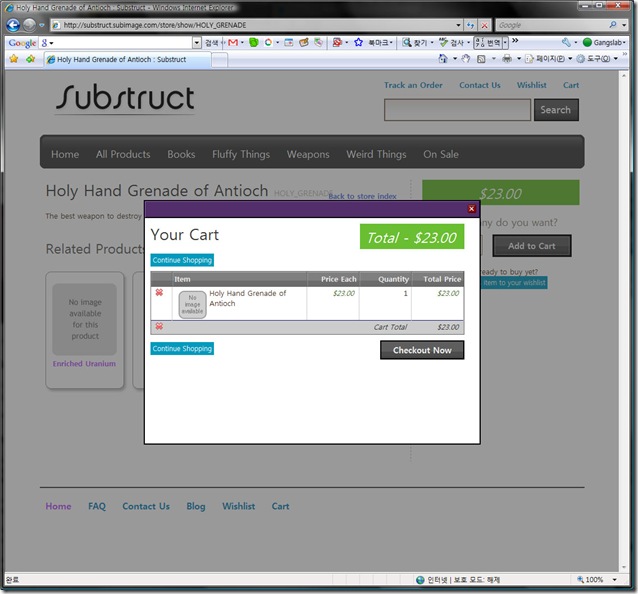Expand the Translate dropdown arrow
The width and height of the screenshot is (638, 594).
tap(505, 42)
